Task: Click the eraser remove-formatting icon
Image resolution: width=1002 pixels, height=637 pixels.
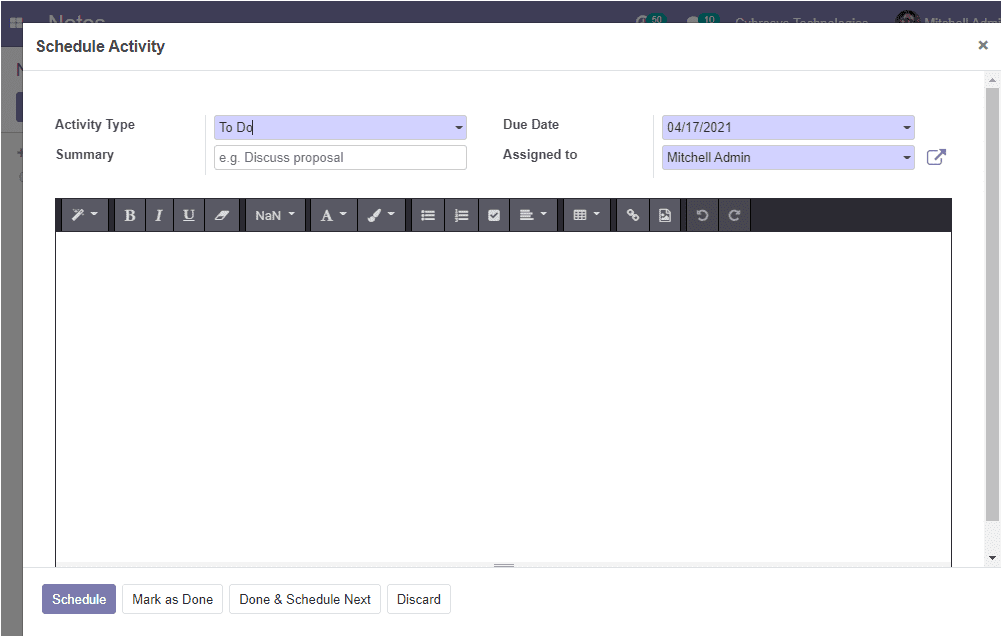Action: click(222, 215)
